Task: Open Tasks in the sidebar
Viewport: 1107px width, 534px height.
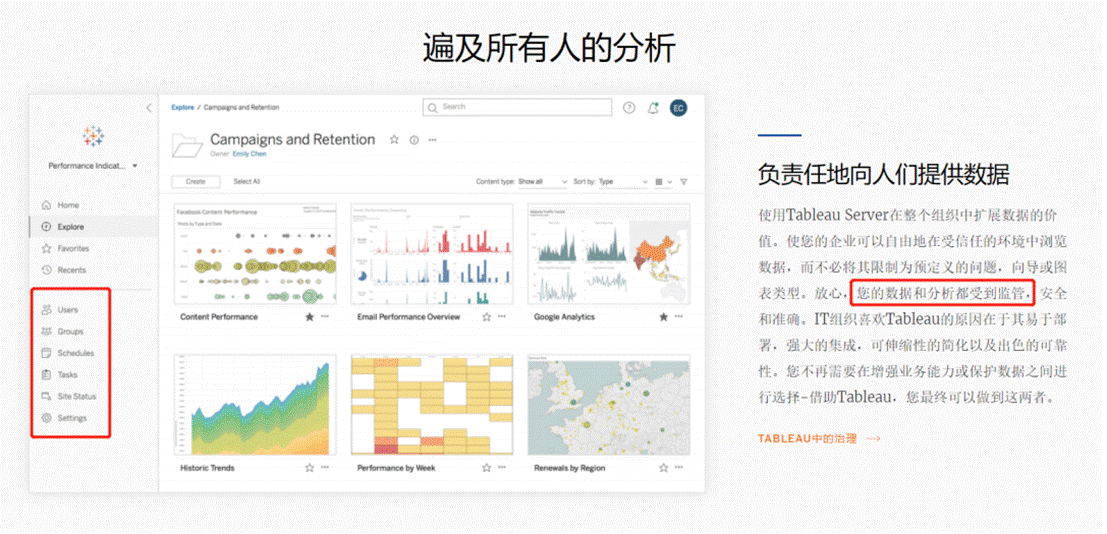Action: click(x=68, y=375)
